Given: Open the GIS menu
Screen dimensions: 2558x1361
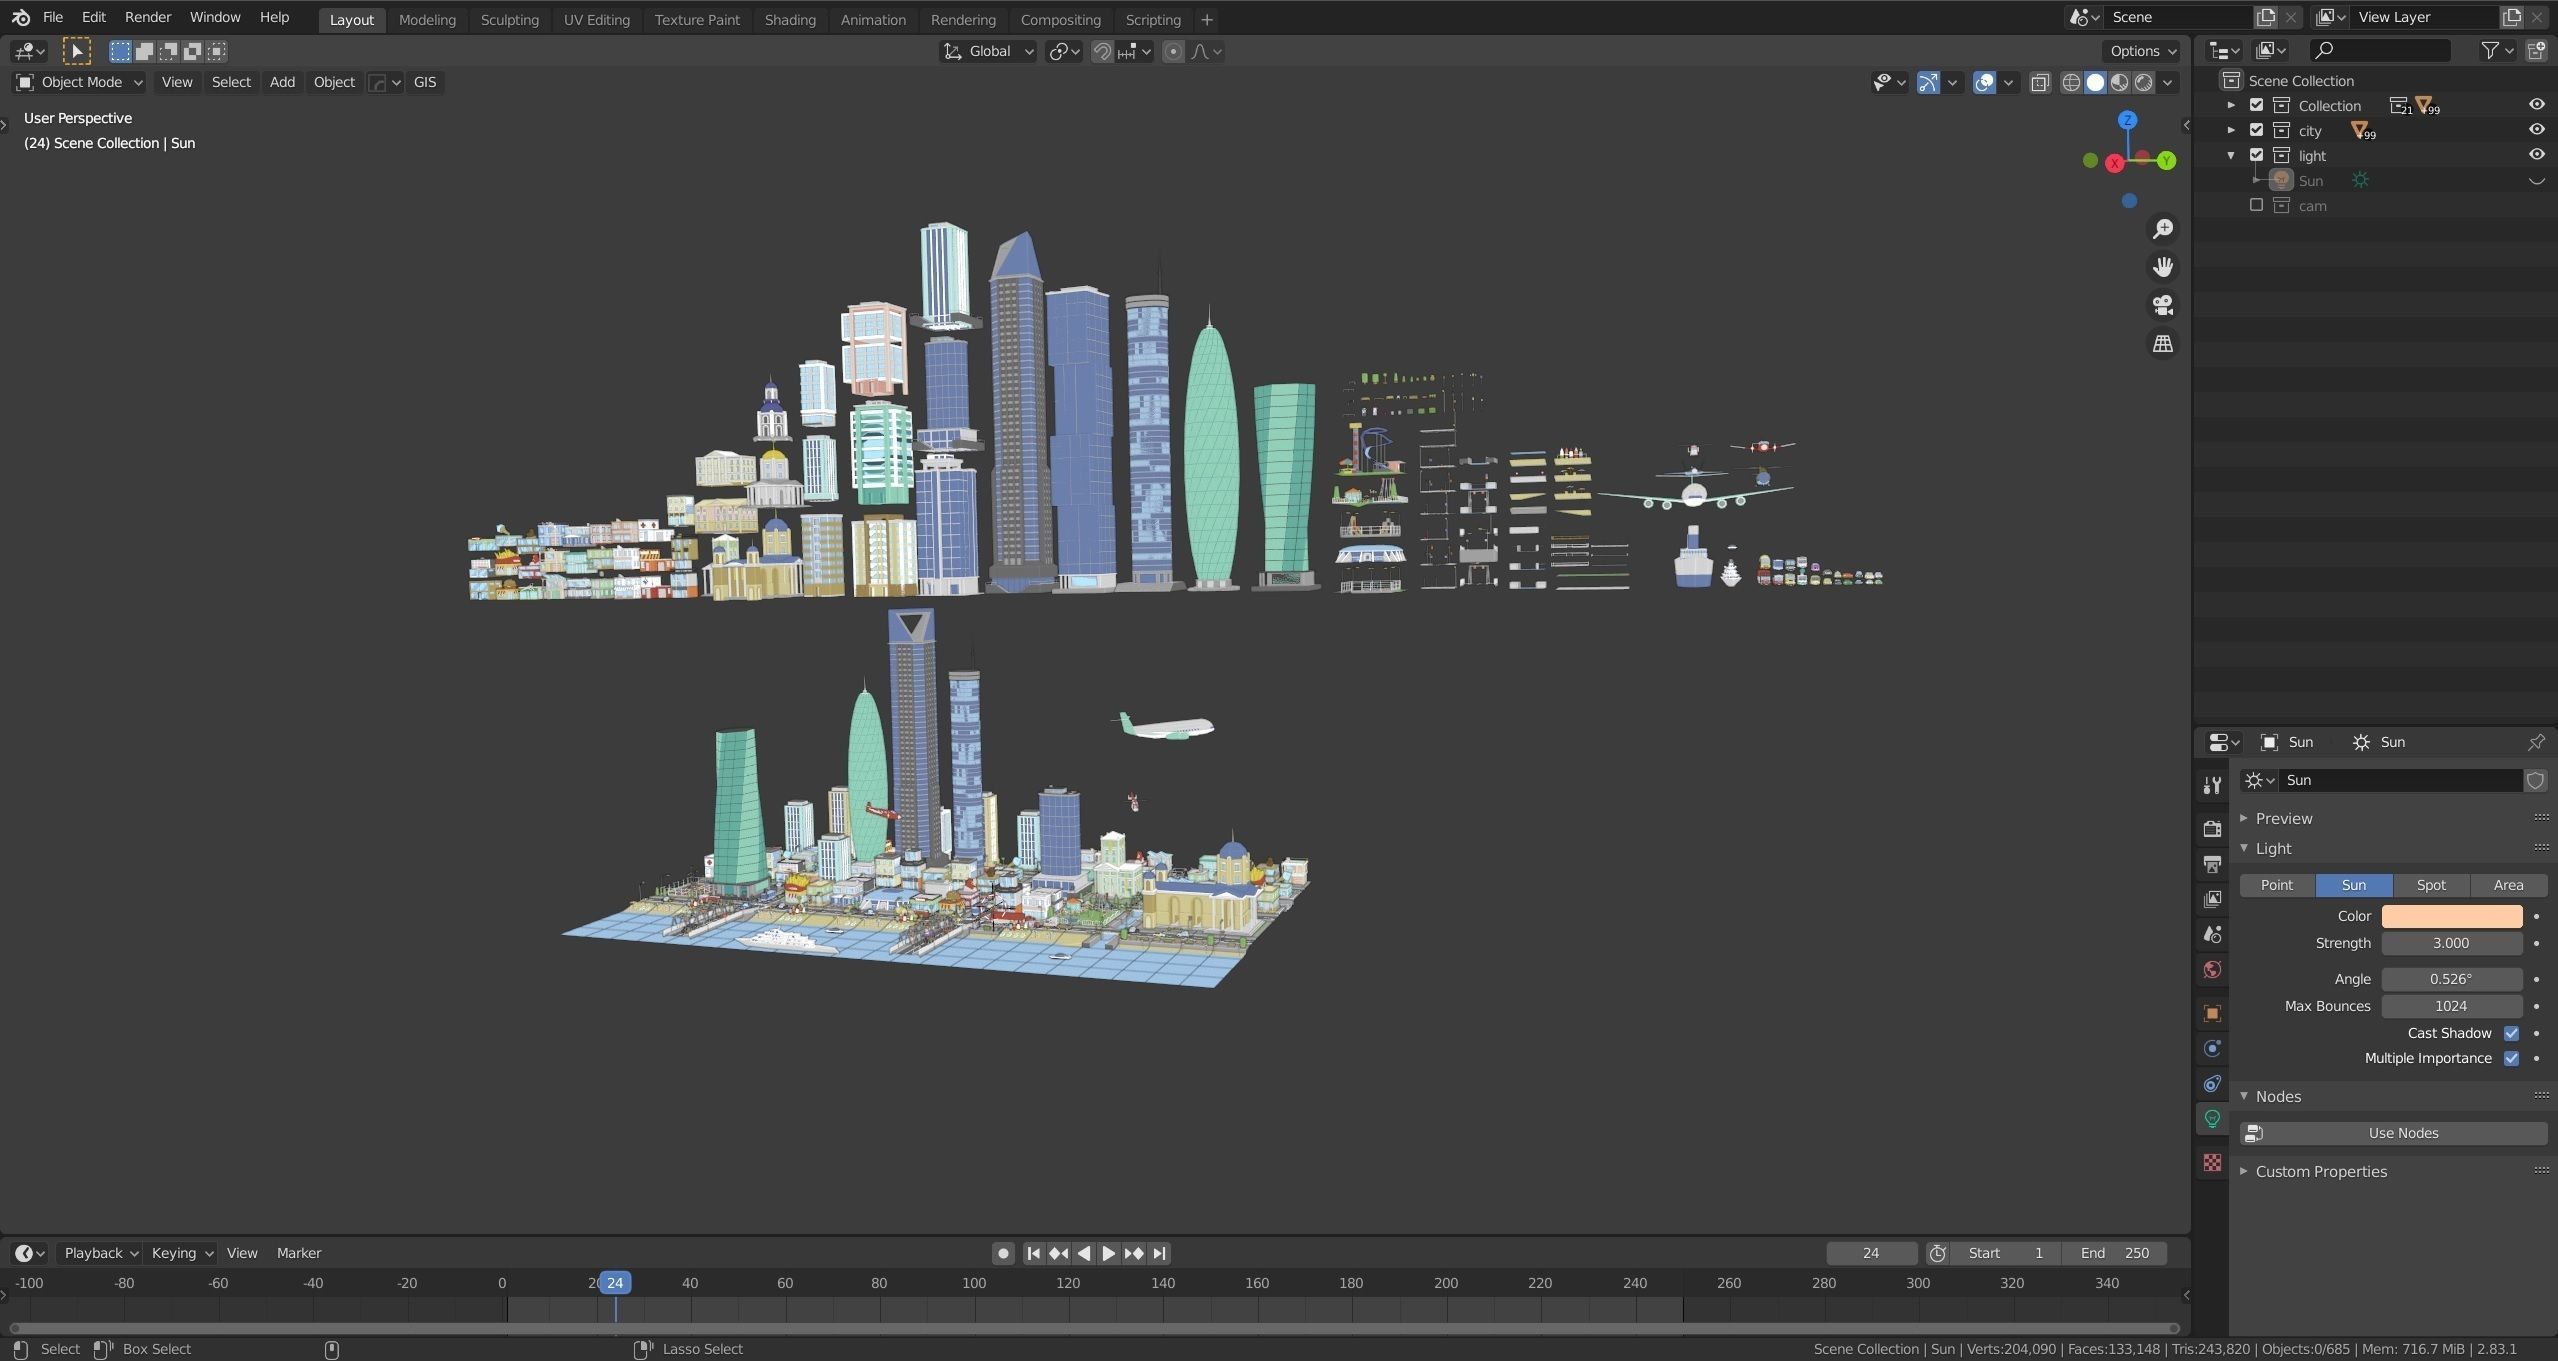Looking at the screenshot, I should (425, 82).
